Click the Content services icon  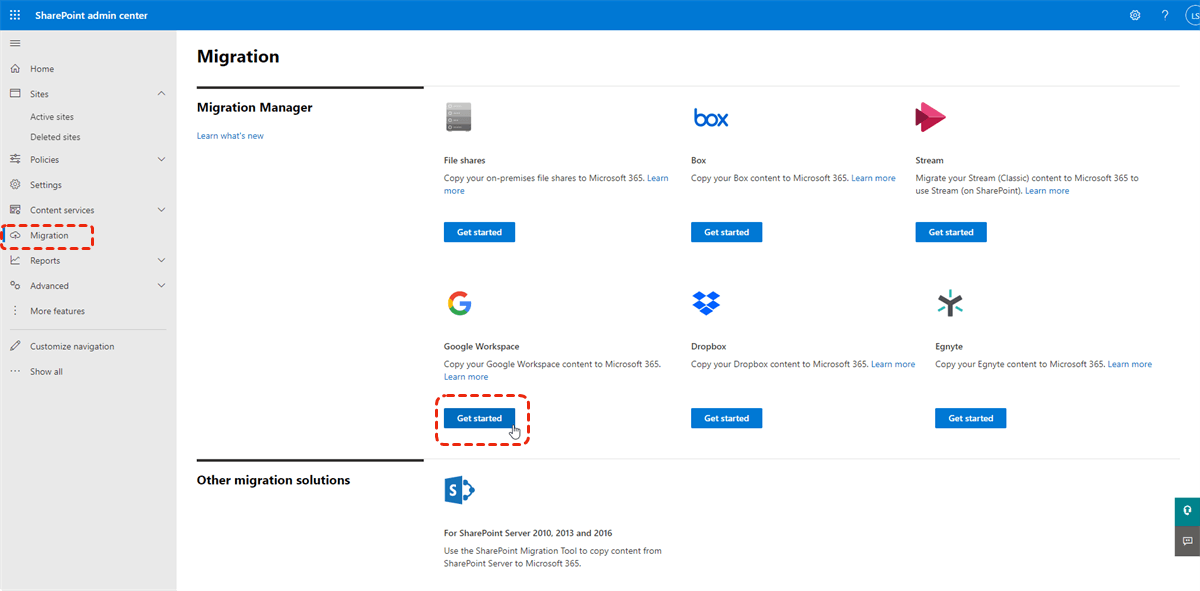15,210
